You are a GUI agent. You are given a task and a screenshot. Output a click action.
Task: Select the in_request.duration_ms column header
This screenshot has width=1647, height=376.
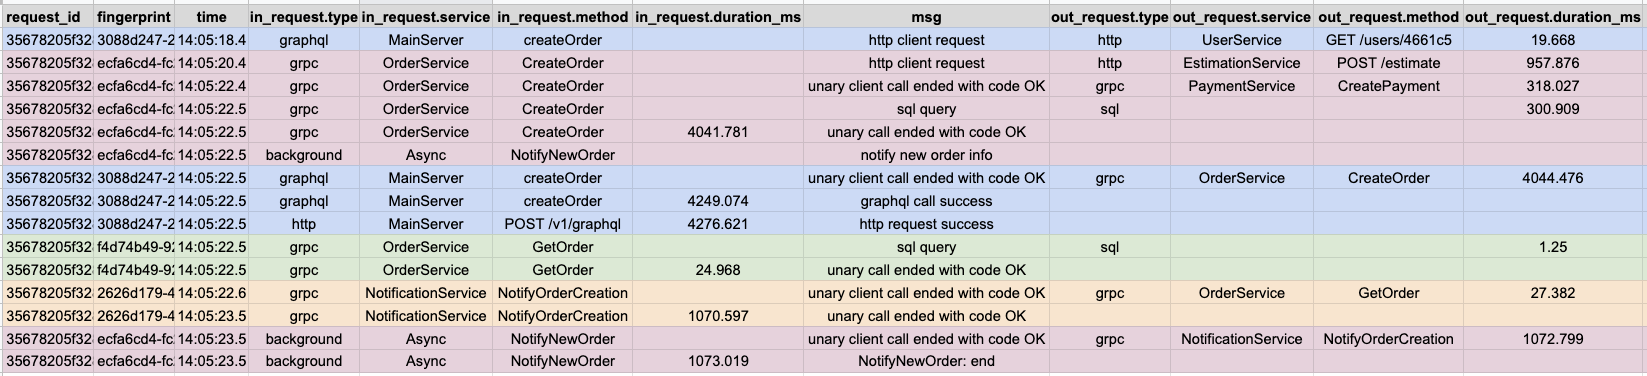point(718,17)
